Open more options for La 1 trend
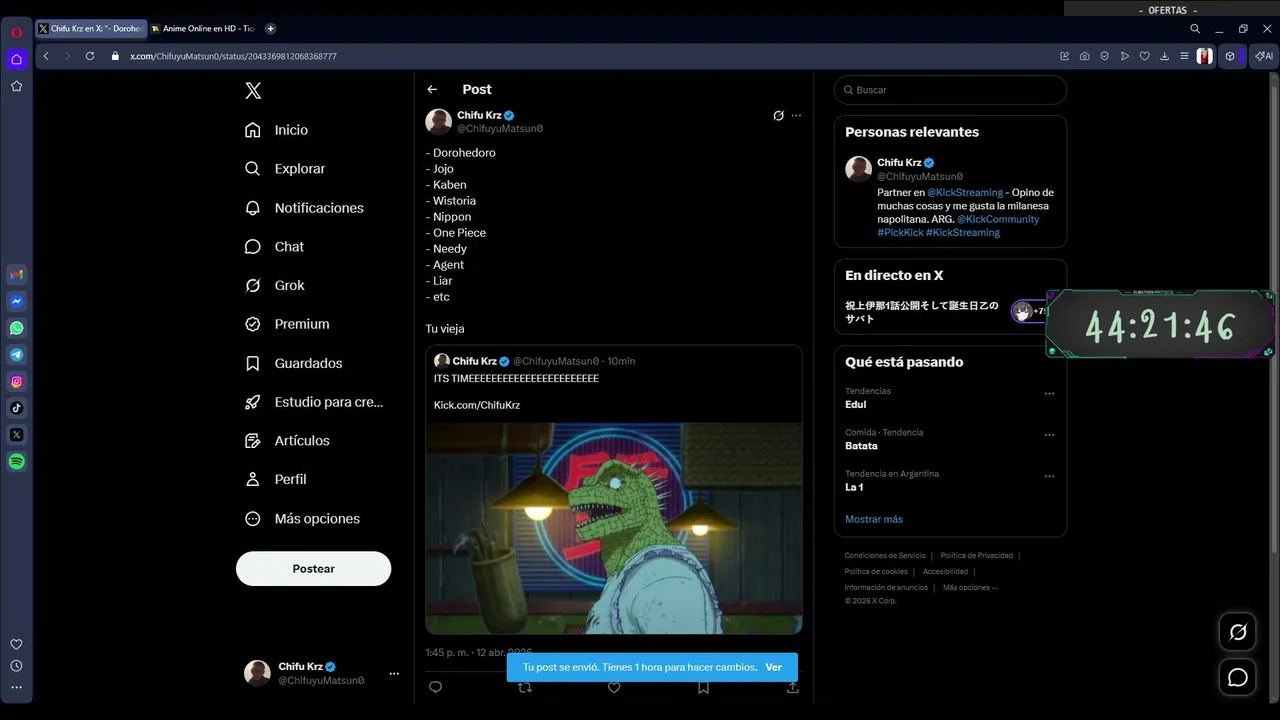 1049,476
